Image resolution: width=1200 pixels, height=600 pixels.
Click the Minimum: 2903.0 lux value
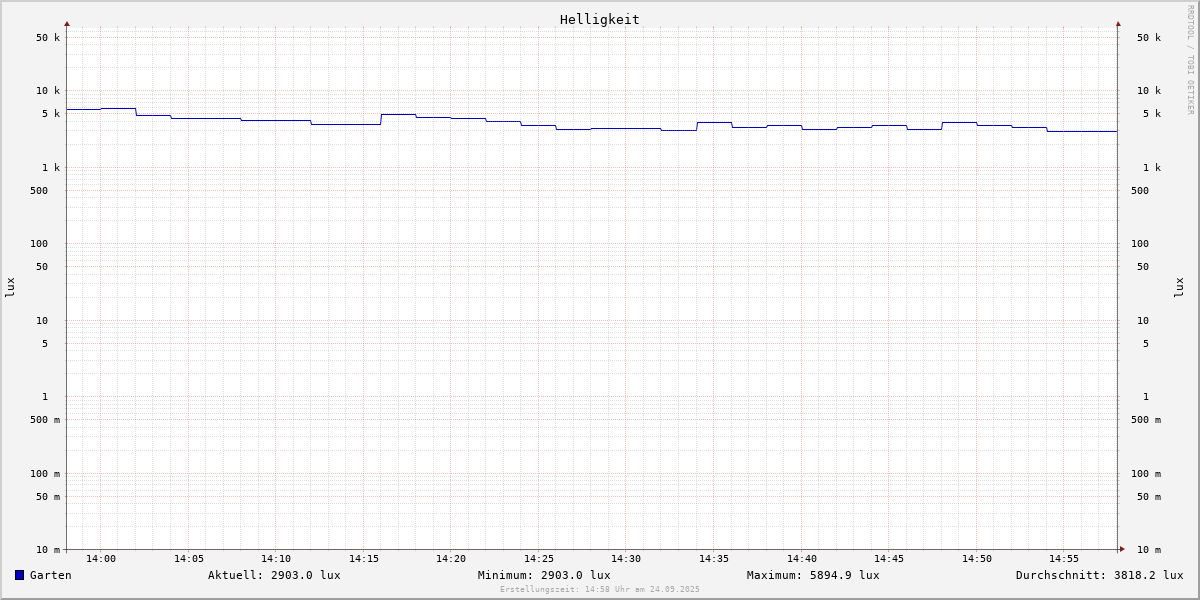pyautogui.click(x=544, y=575)
